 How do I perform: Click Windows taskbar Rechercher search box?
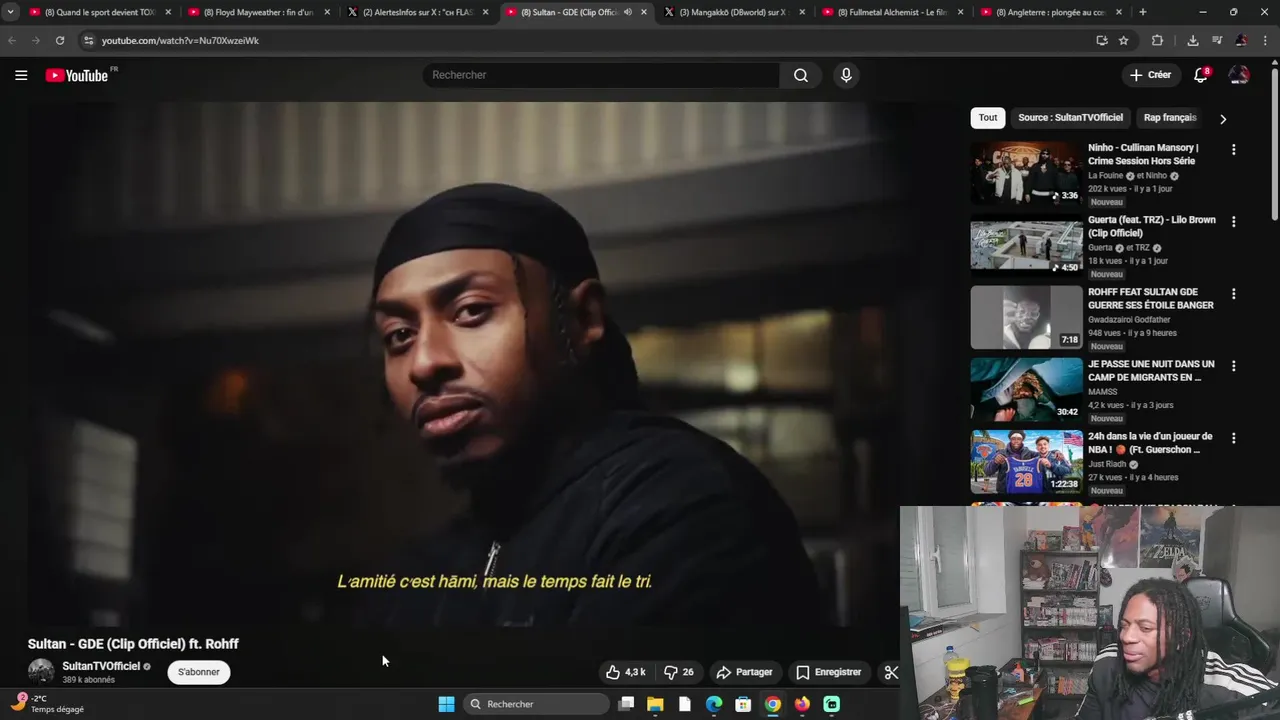(x=537, y=704)
